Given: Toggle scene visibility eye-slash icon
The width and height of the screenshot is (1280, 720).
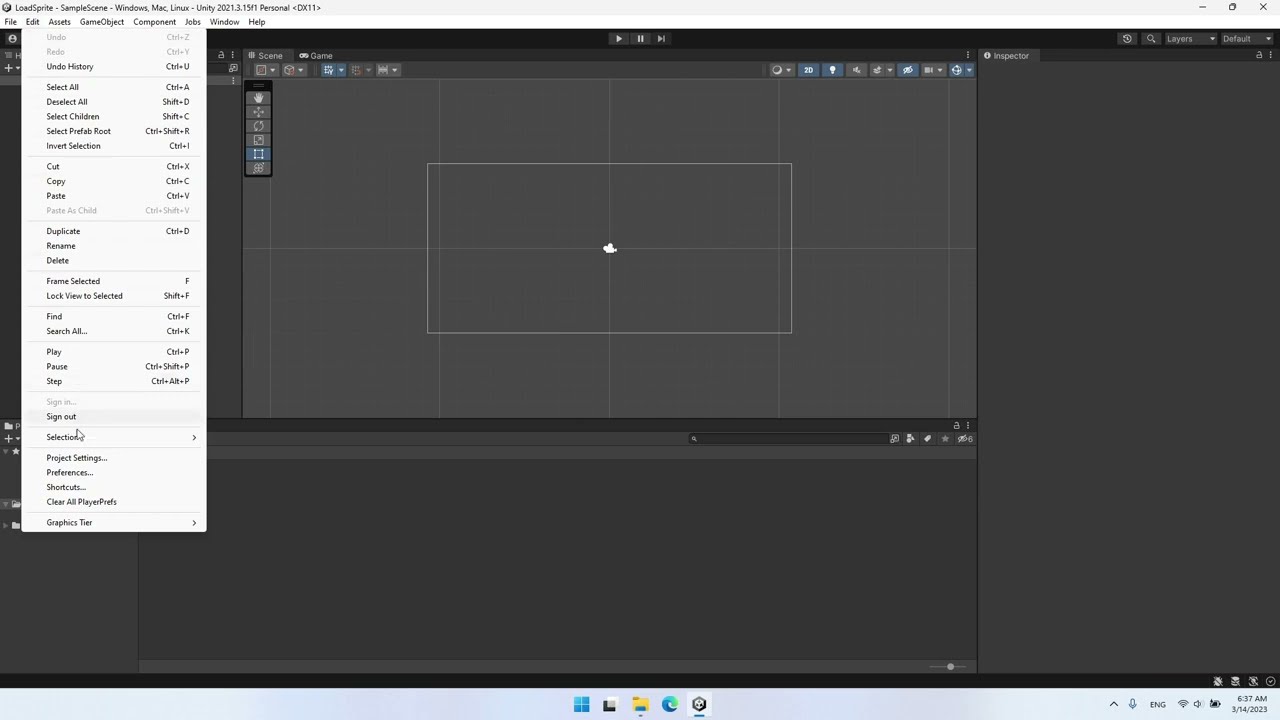Looking at the screenshot, I should (x=907, y=70).
